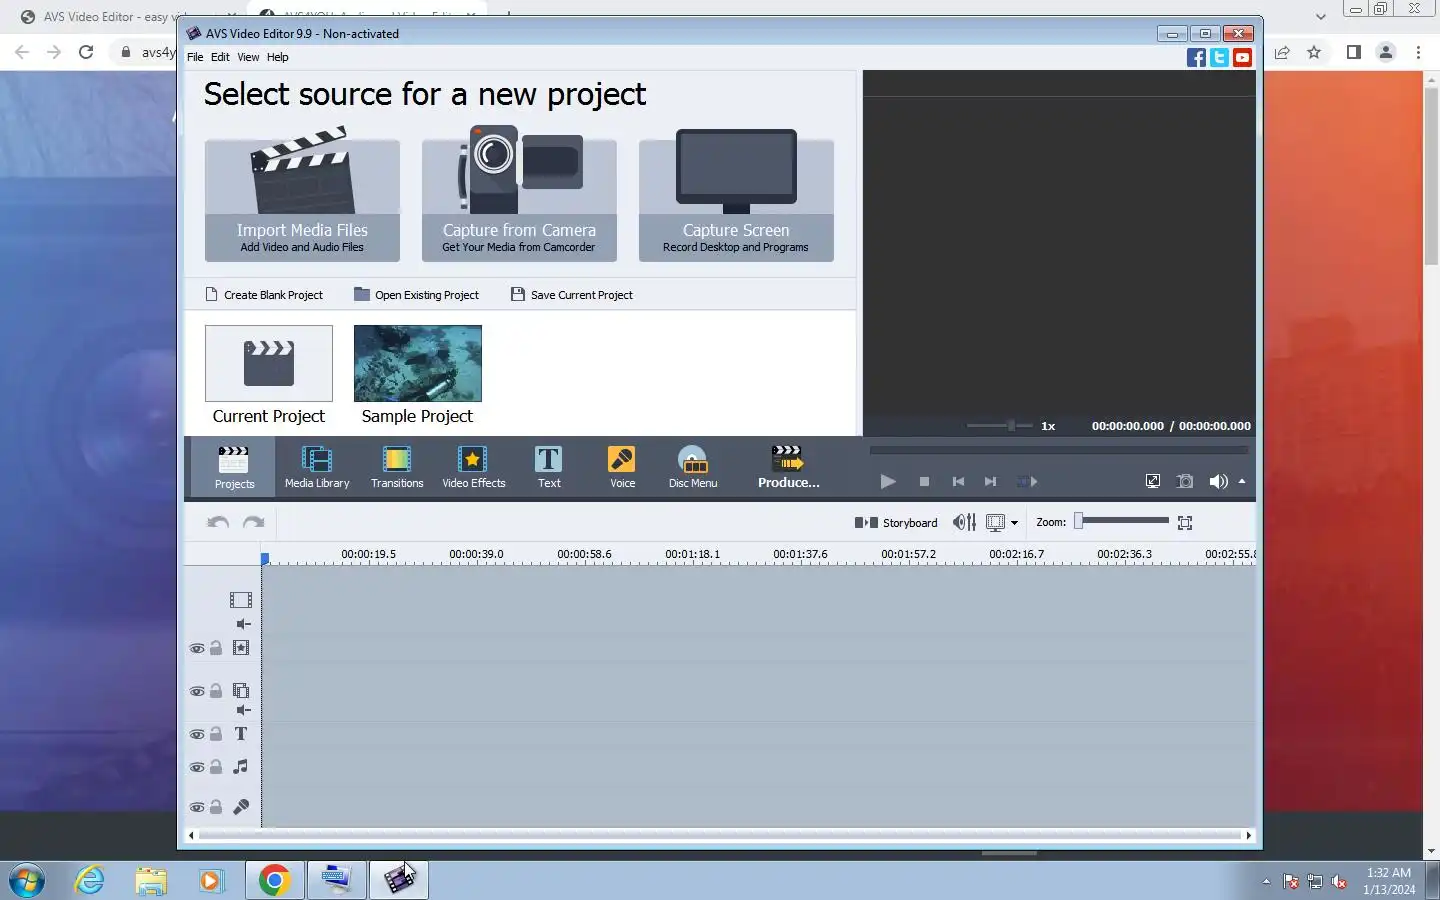Toggle visibility of the video overlay track
The width and height of the screenshot is (1440, 900).
click(197, 691)
